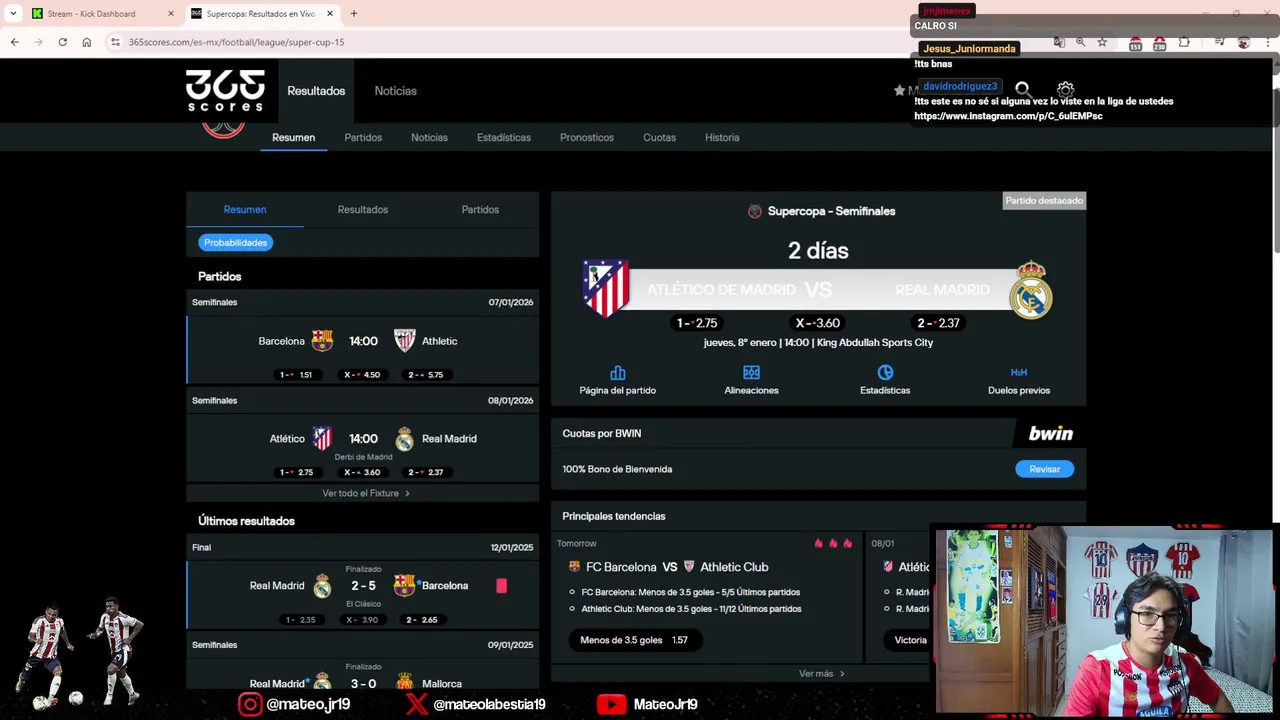1280x720 pixels.
Task: Click Barcelona crest in Semifinales match row
Action: click(322, 341)
